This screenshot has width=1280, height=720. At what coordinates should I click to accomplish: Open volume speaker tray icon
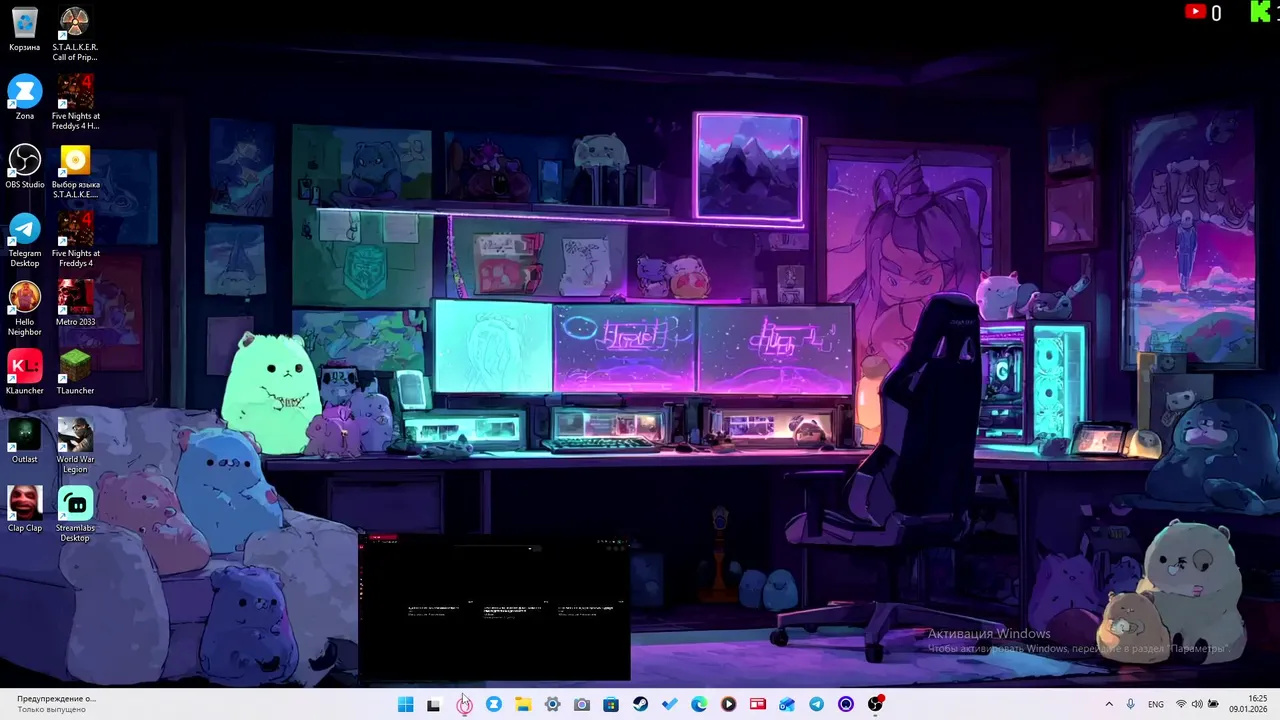click(x=1197, y=704)
